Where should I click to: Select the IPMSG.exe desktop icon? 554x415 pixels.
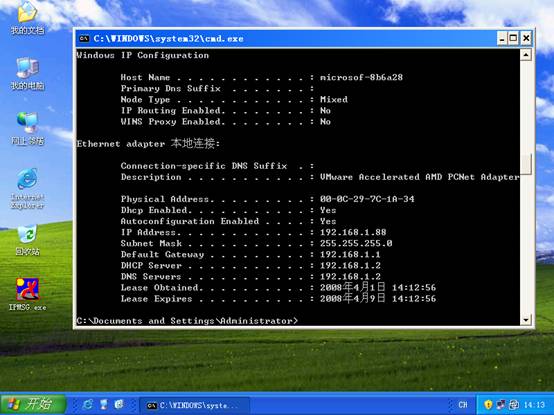coord(27,295)
